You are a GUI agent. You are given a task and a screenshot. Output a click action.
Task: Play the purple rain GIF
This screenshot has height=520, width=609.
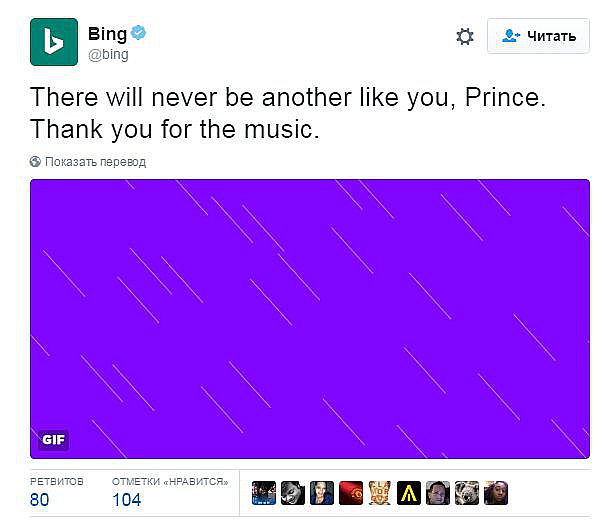(310, 318)
